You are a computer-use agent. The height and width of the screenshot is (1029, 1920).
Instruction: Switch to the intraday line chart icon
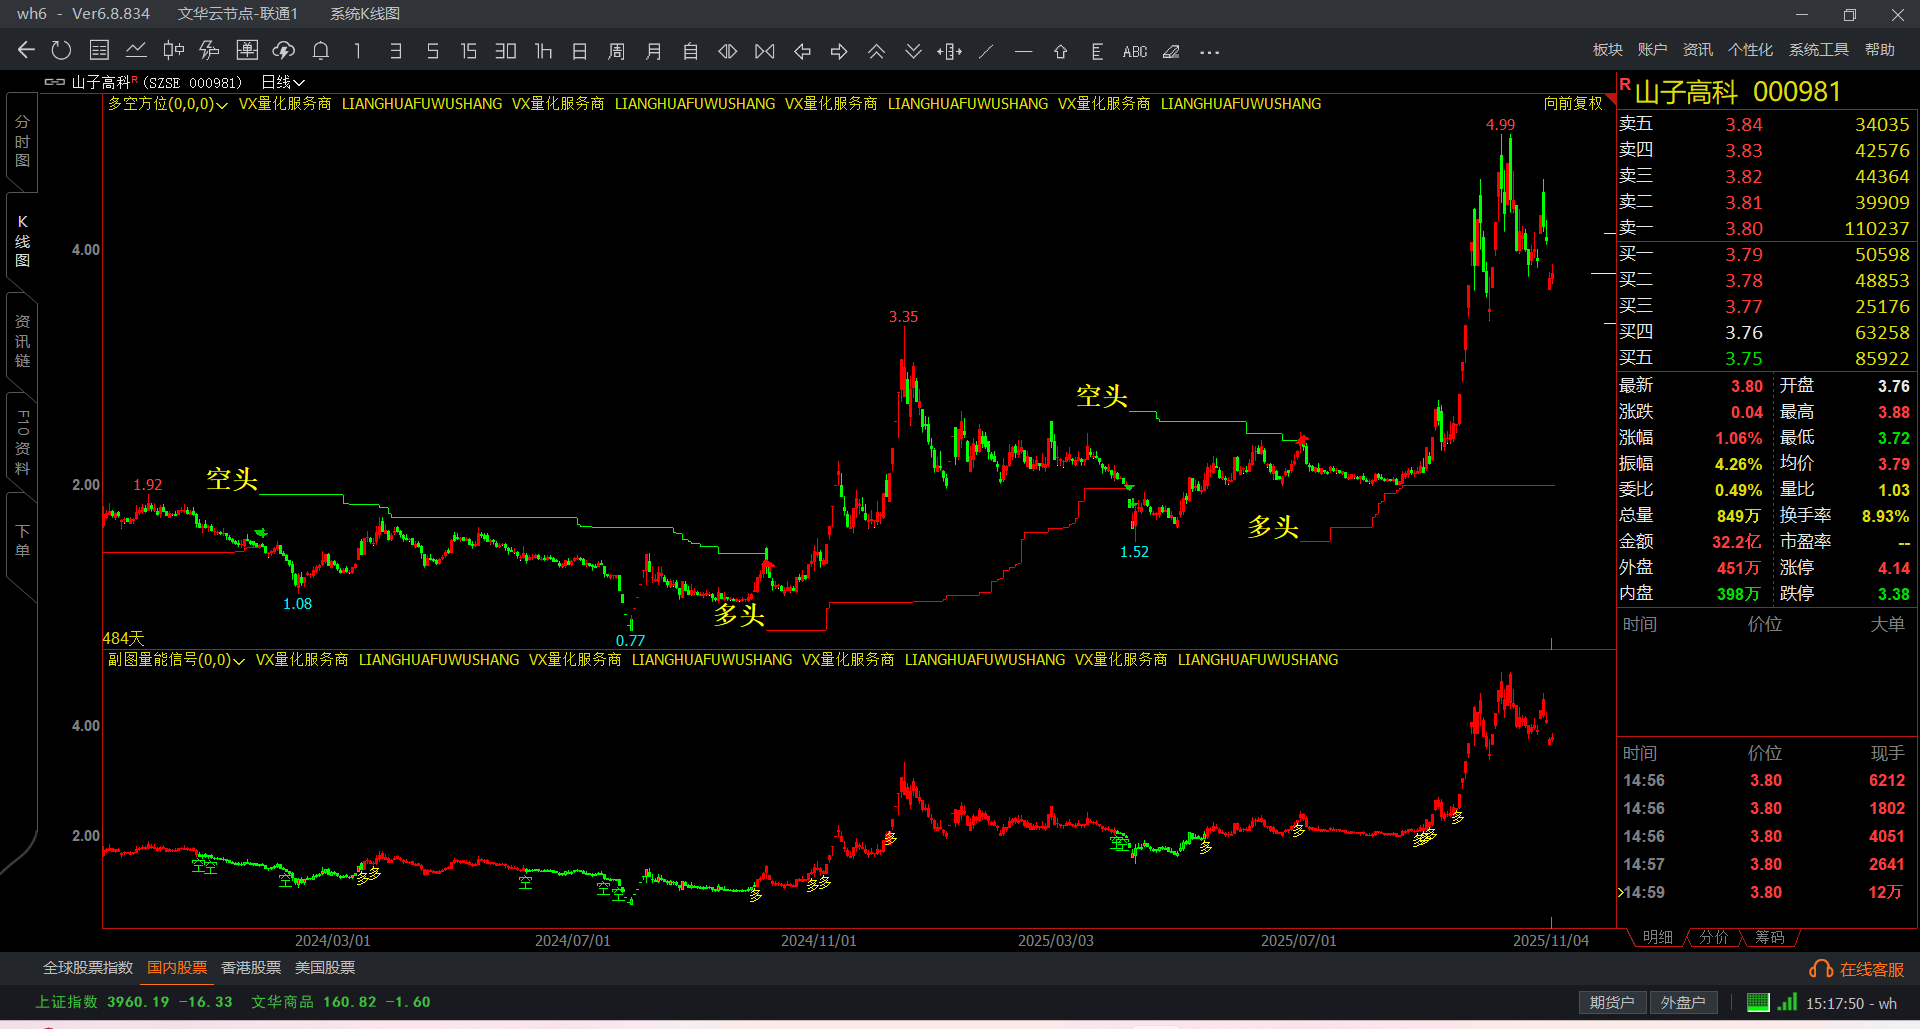tap(136, 51)
